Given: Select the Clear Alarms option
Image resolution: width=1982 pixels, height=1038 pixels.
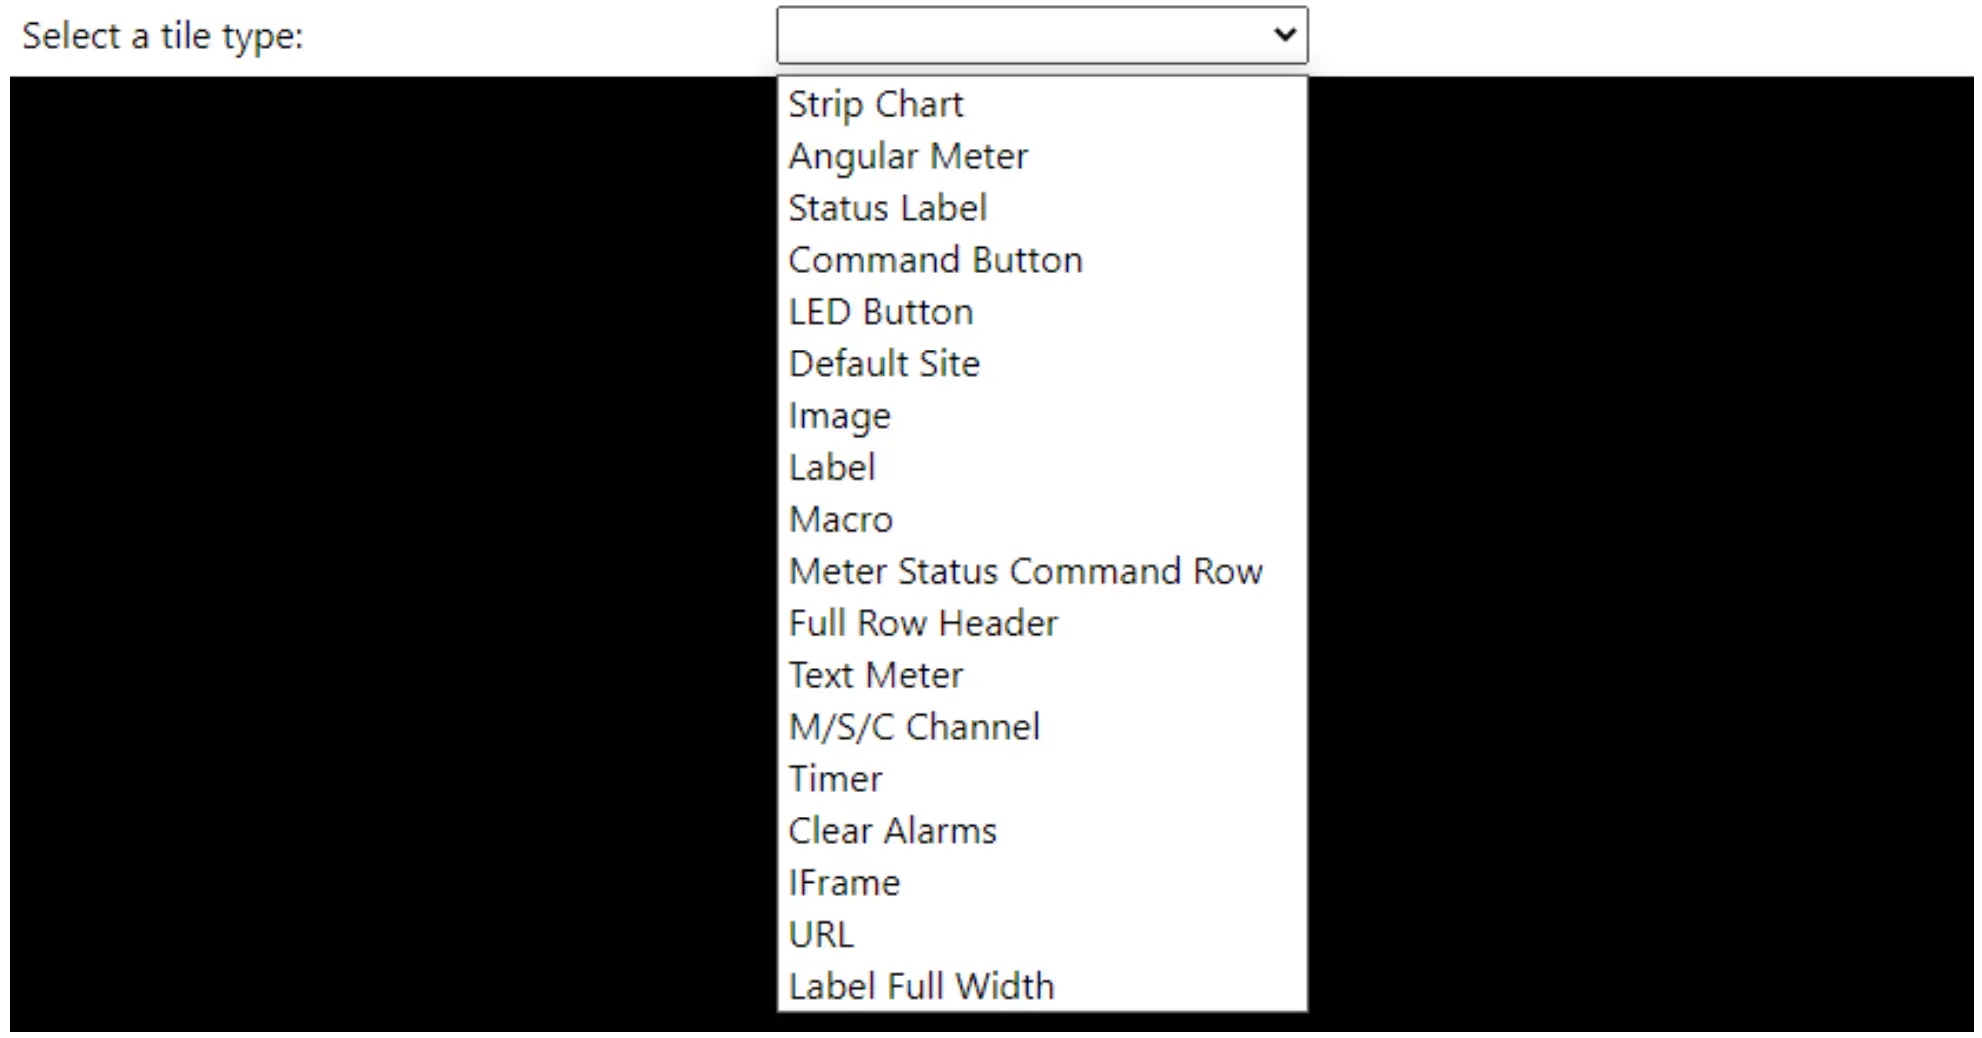Looking at the screenshot, I should click(x=892, y=831).
